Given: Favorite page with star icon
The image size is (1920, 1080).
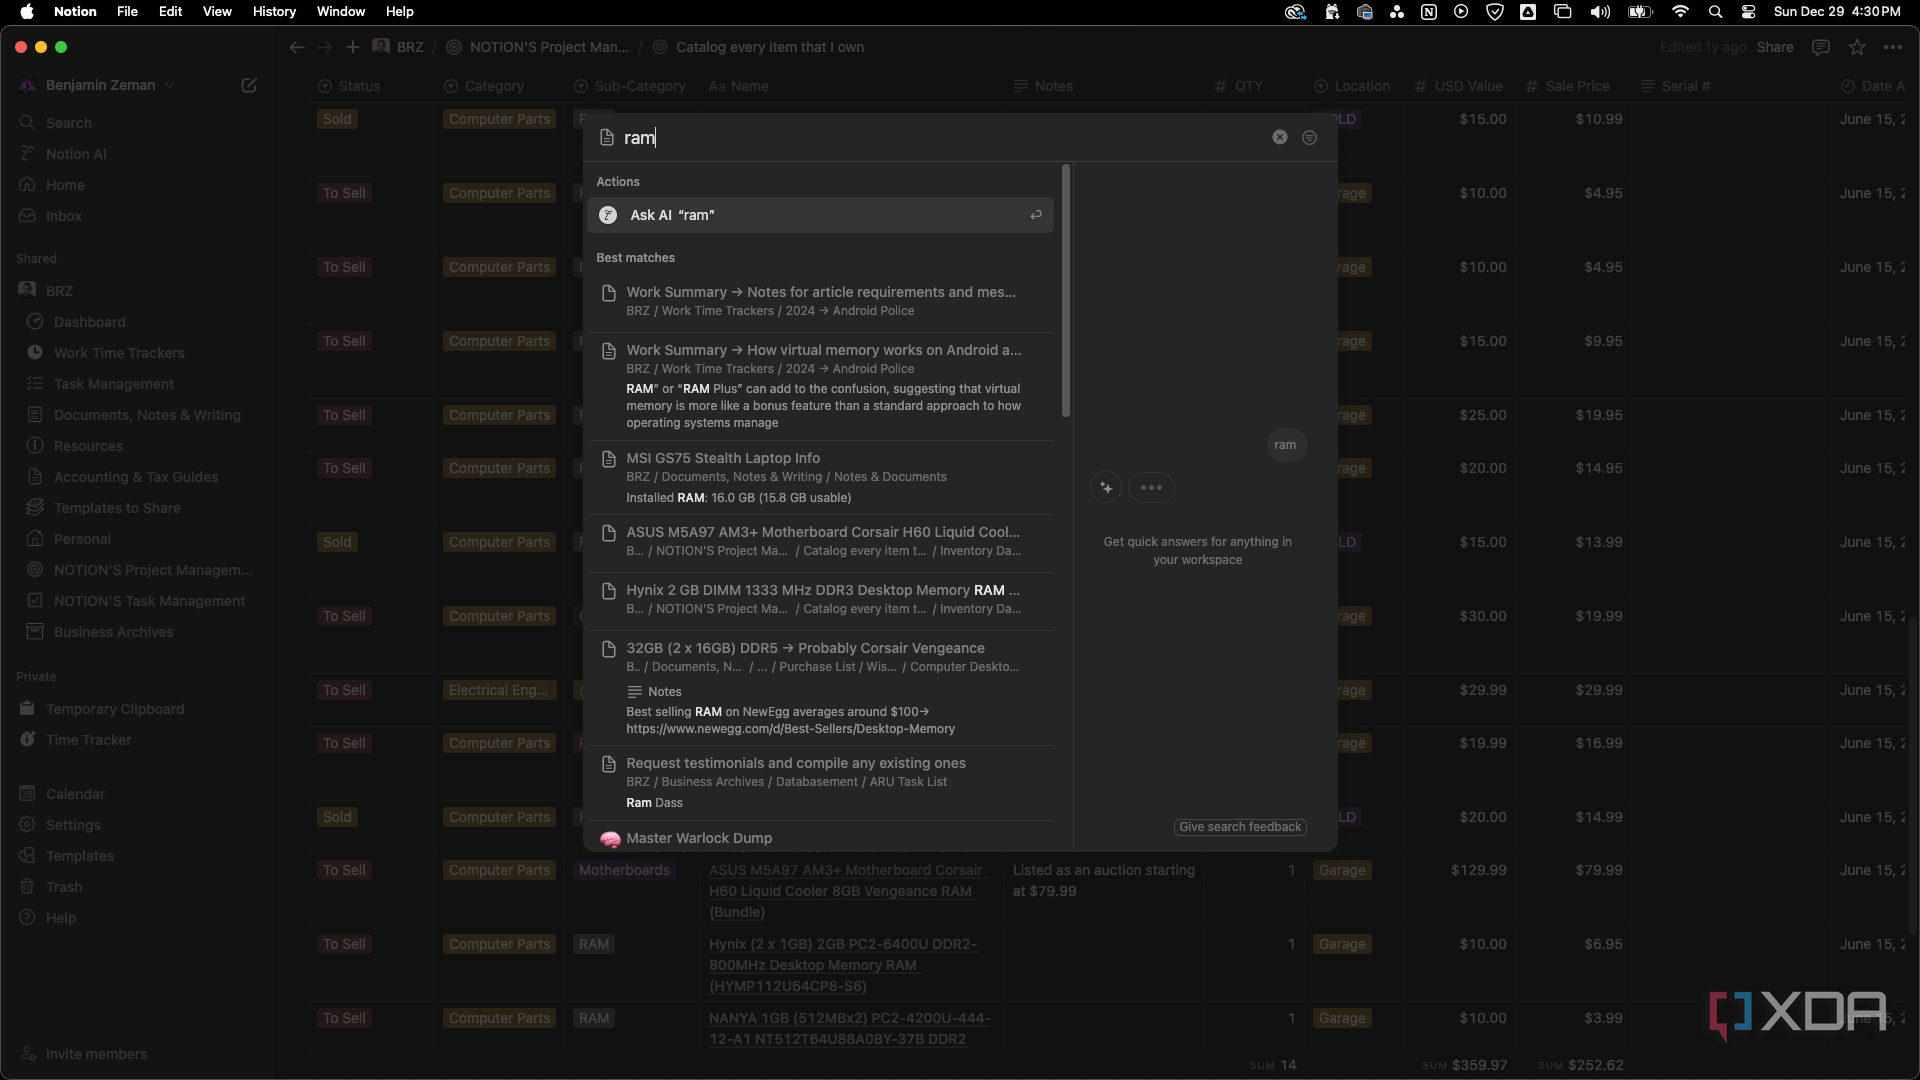Looking at the screenshot, I should (1857, 47).
